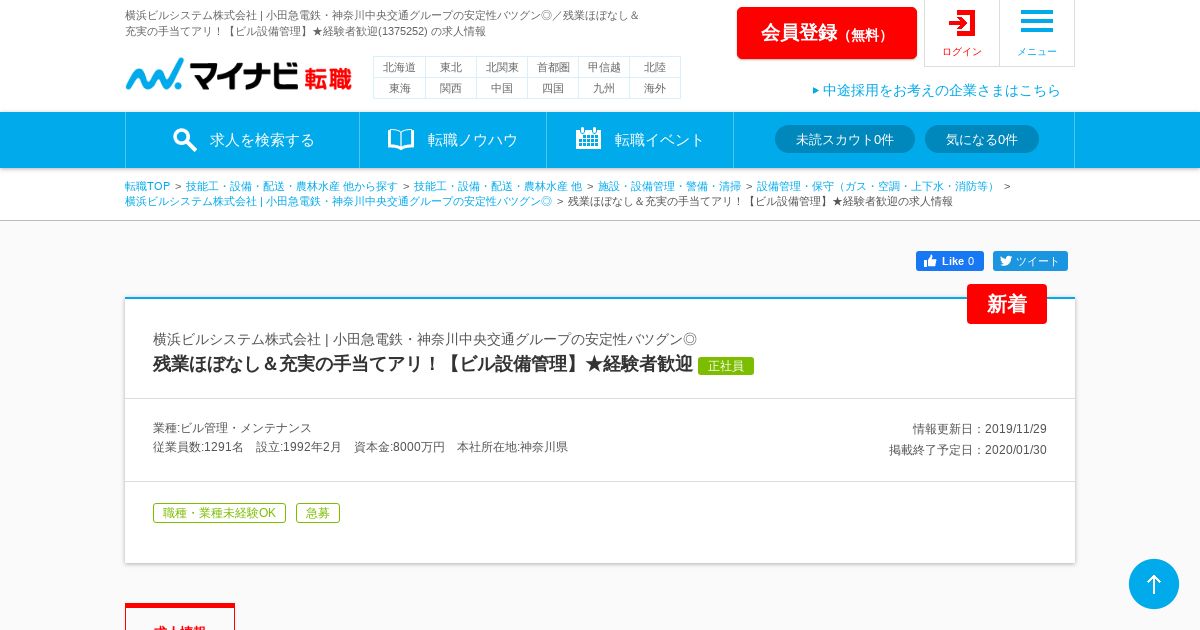Select 九州 region
Viewport: 1200px width, 630px height.
[604, 88]
